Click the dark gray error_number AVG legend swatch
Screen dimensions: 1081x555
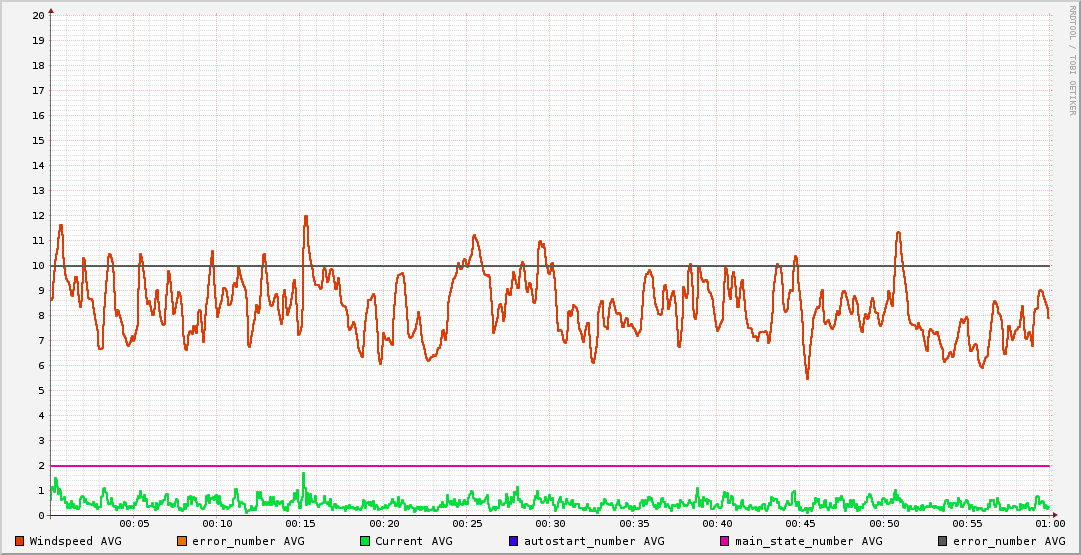(x=943, y=541)
